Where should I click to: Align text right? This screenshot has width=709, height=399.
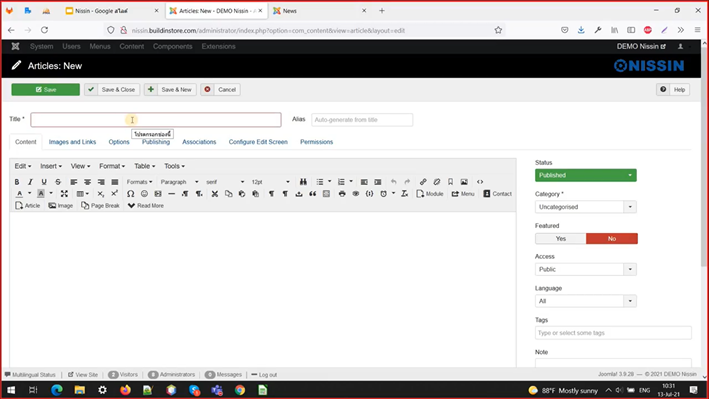pyautogui.click(x=101, y=182)
